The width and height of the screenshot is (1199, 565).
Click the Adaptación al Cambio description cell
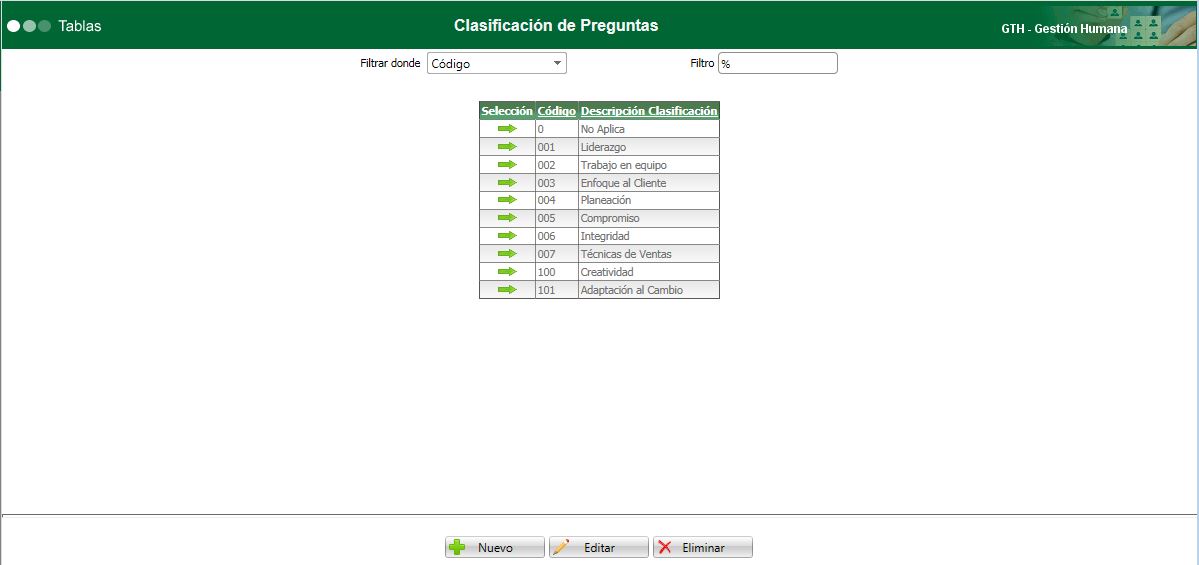(648, 290)
